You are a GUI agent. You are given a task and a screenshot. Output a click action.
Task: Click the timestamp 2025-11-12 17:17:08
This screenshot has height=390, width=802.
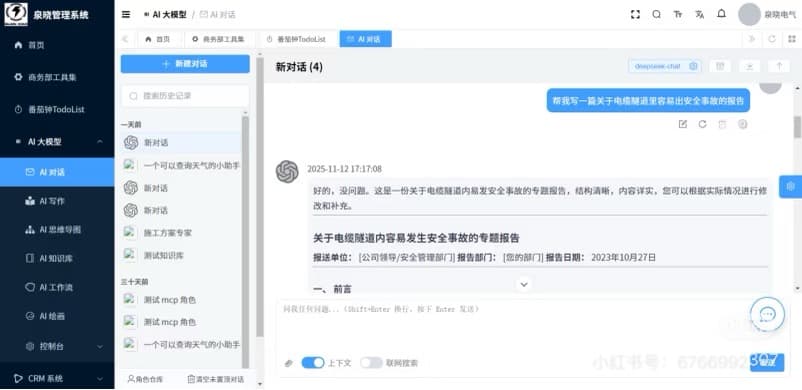pyautogui.click(x=344, y=169)
